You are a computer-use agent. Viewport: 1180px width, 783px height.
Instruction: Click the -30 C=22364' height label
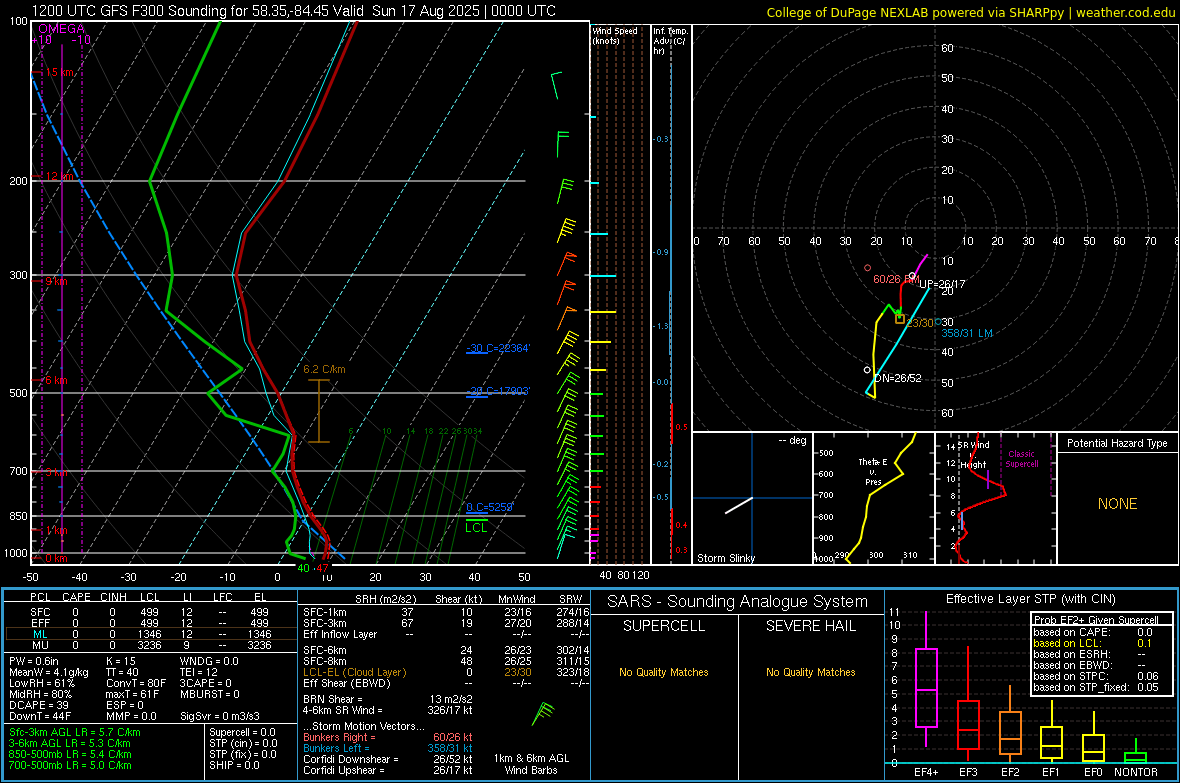pos(497,349)
